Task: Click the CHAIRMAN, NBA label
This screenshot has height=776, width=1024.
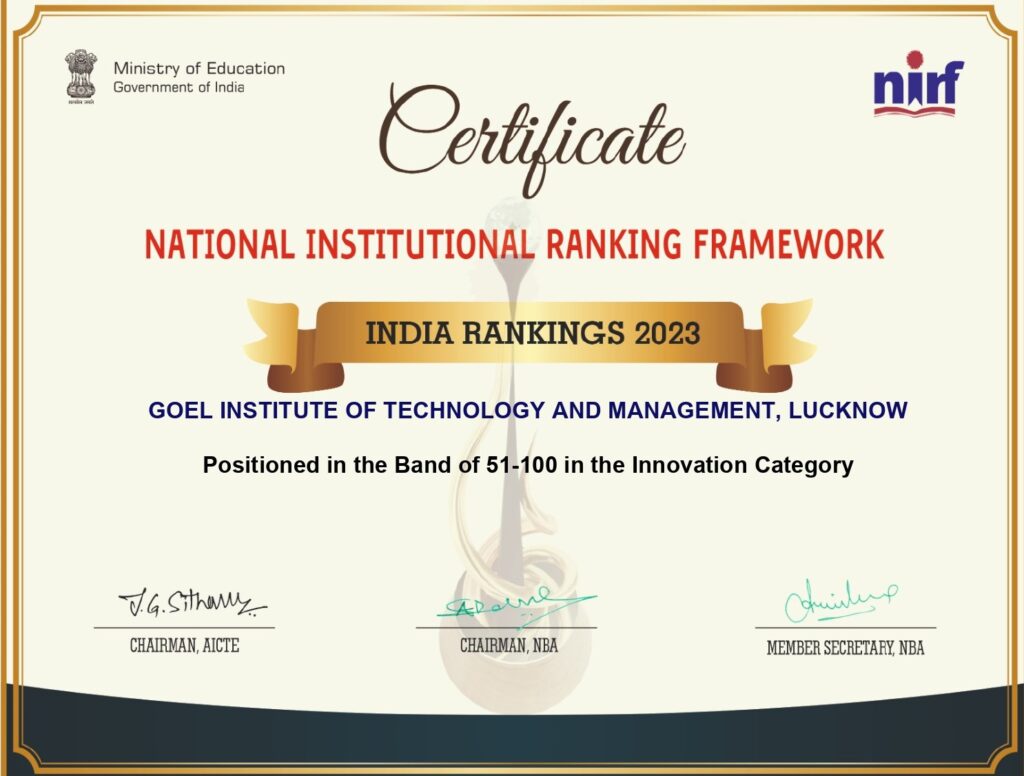Action: 509,646
